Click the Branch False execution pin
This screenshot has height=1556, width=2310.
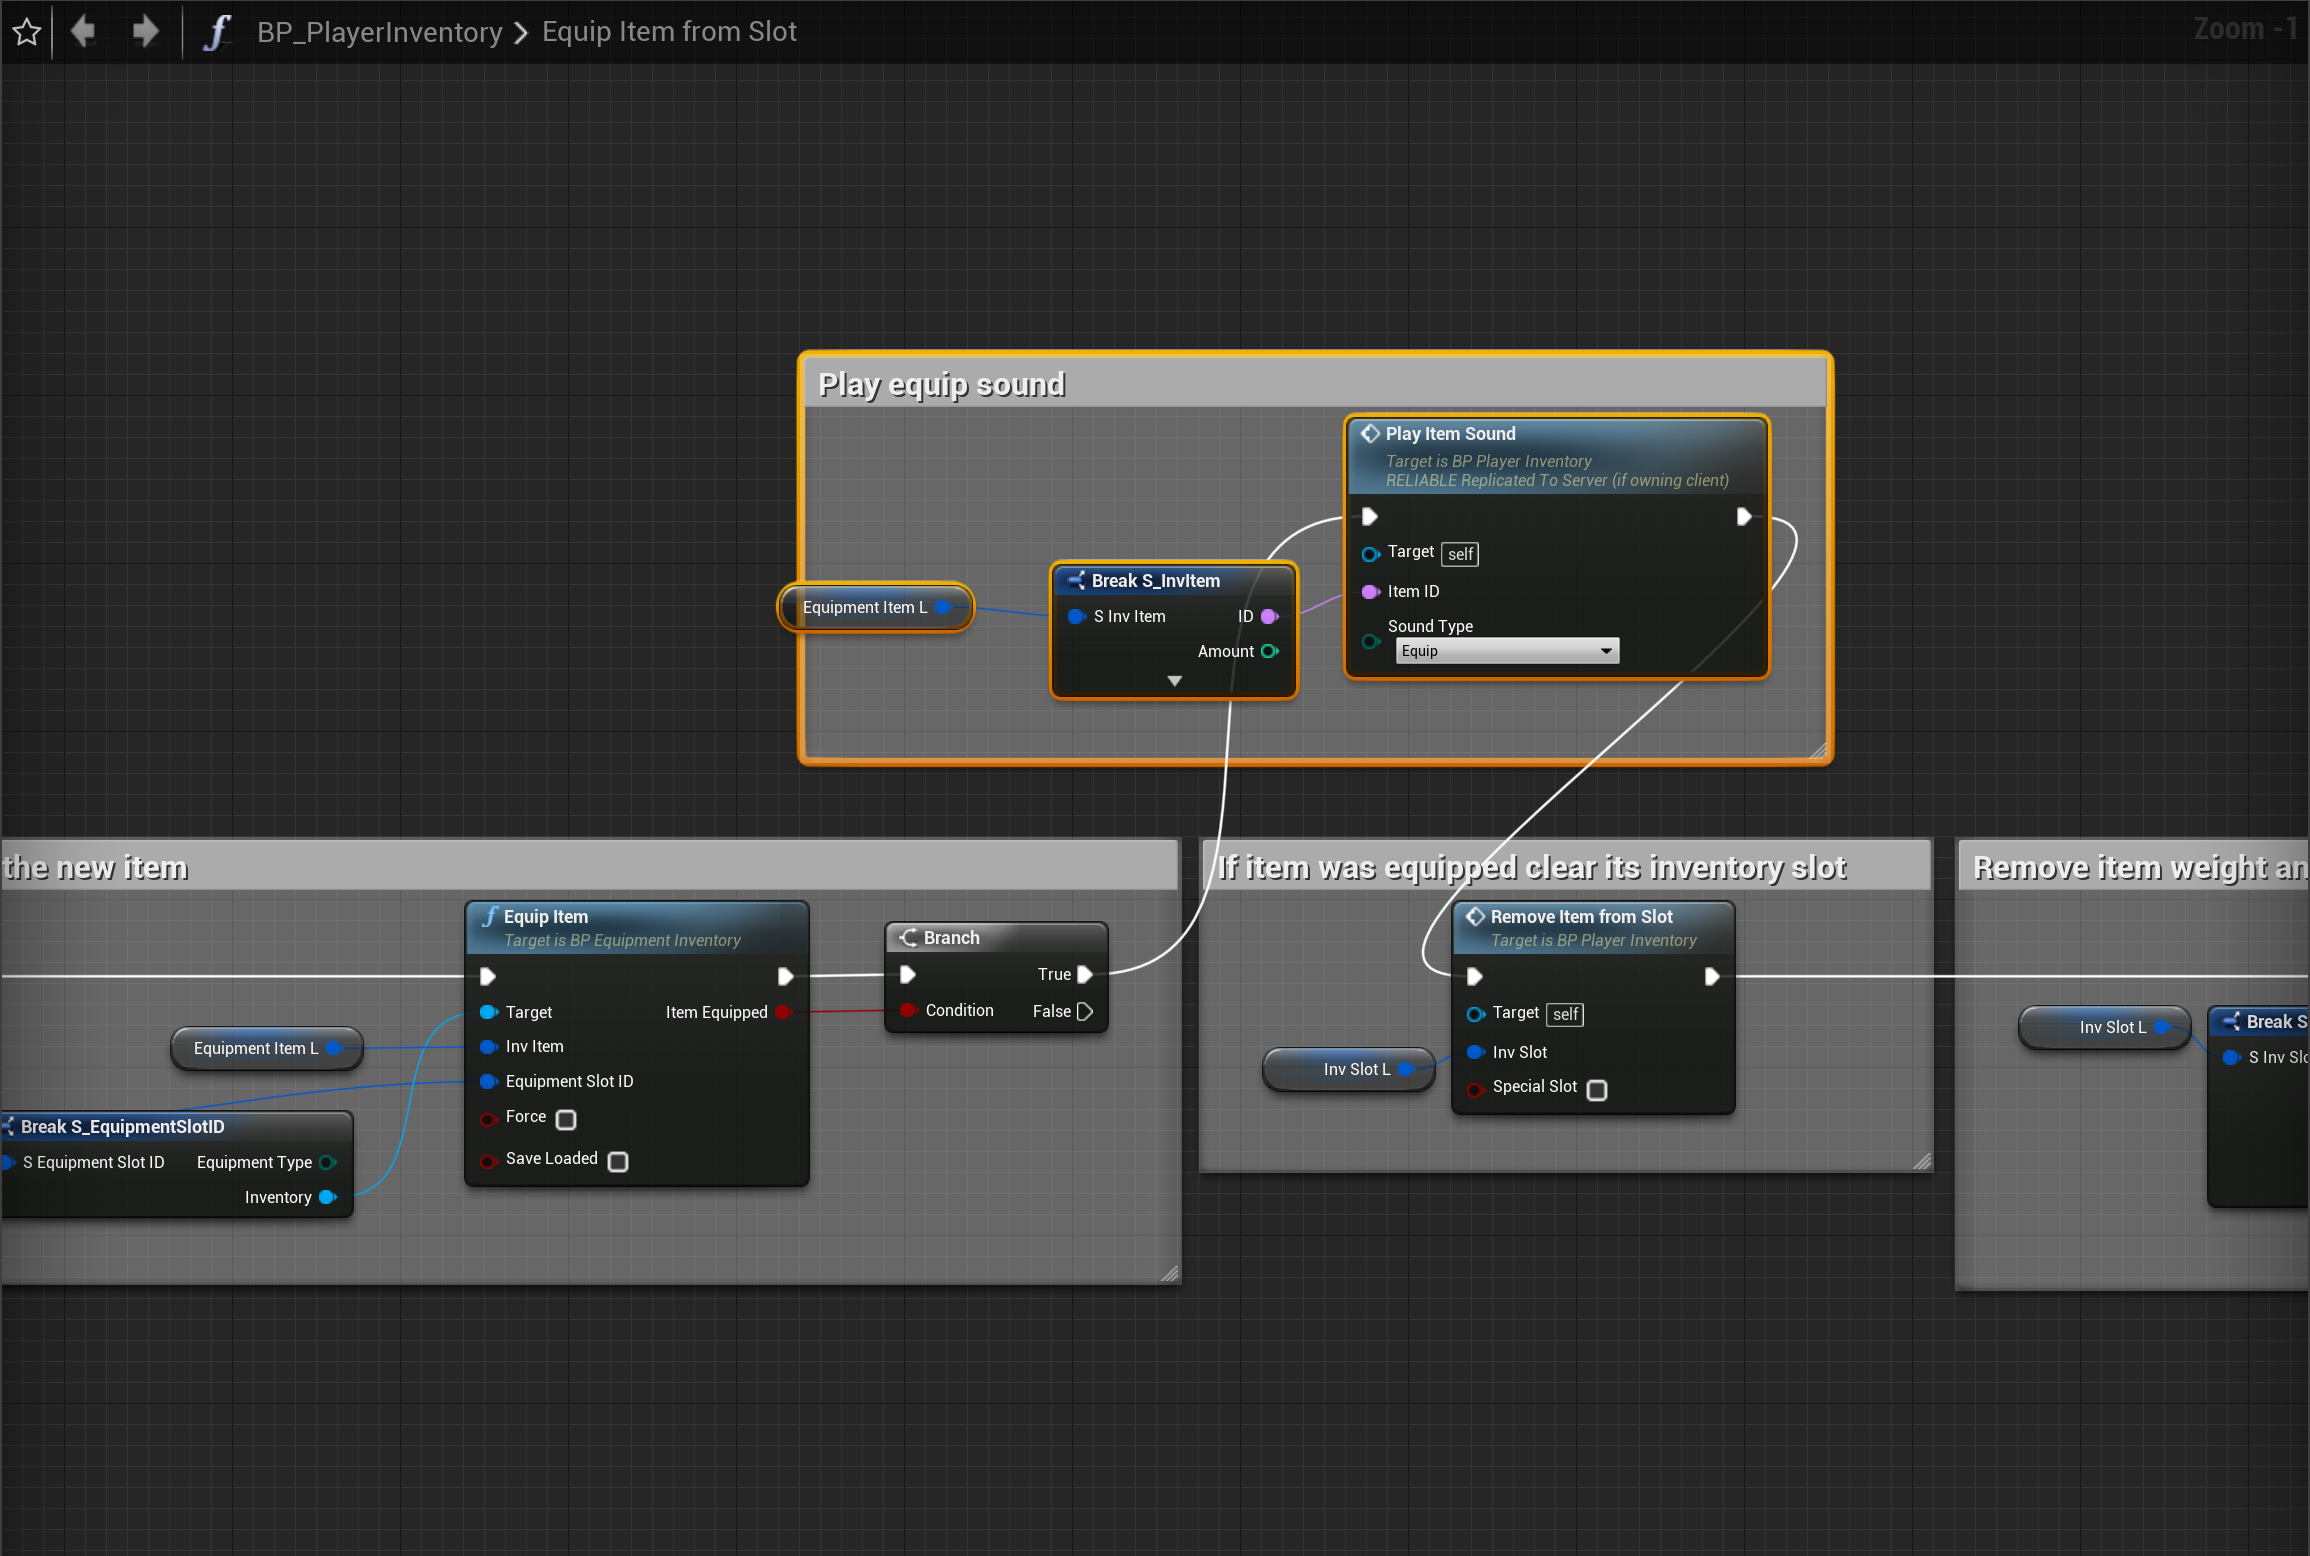[x=1084, y=1011]
